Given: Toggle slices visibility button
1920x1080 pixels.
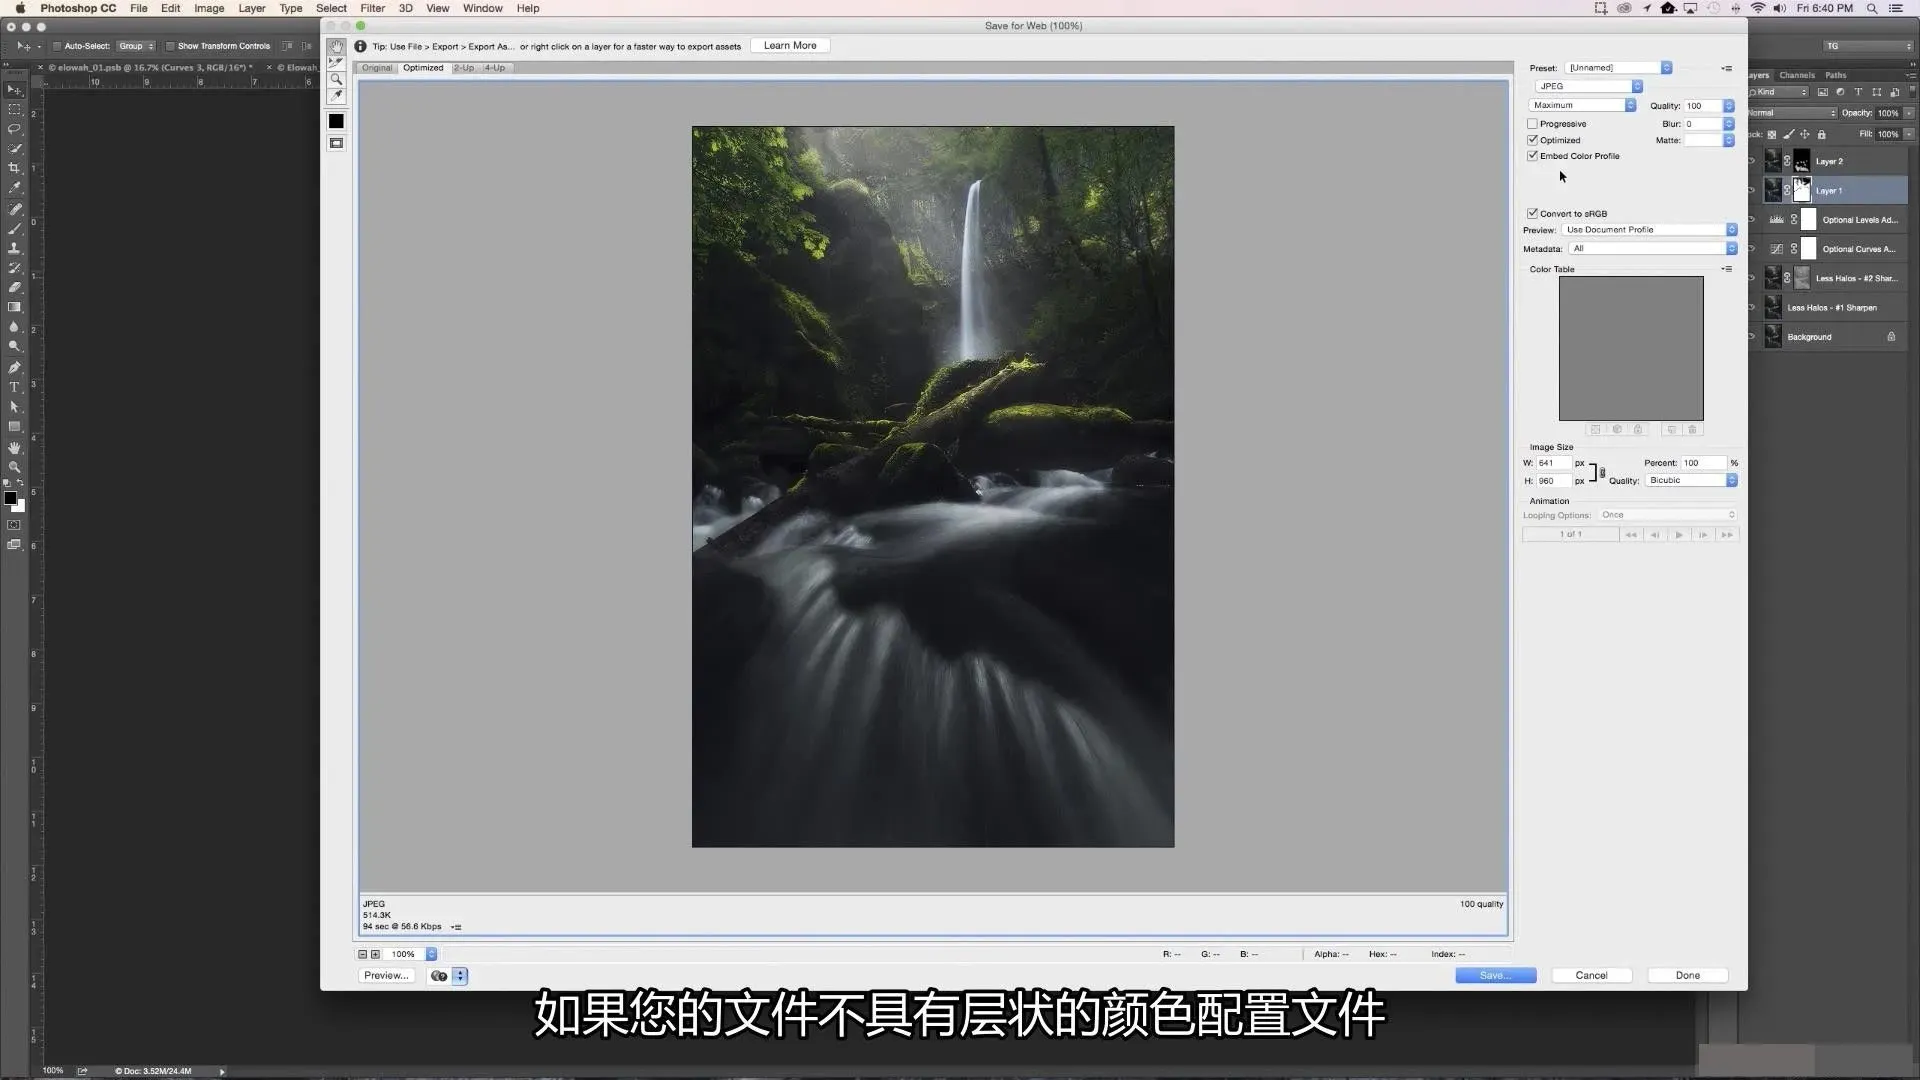Looking at the screenshot, I should tap(337, 143).
